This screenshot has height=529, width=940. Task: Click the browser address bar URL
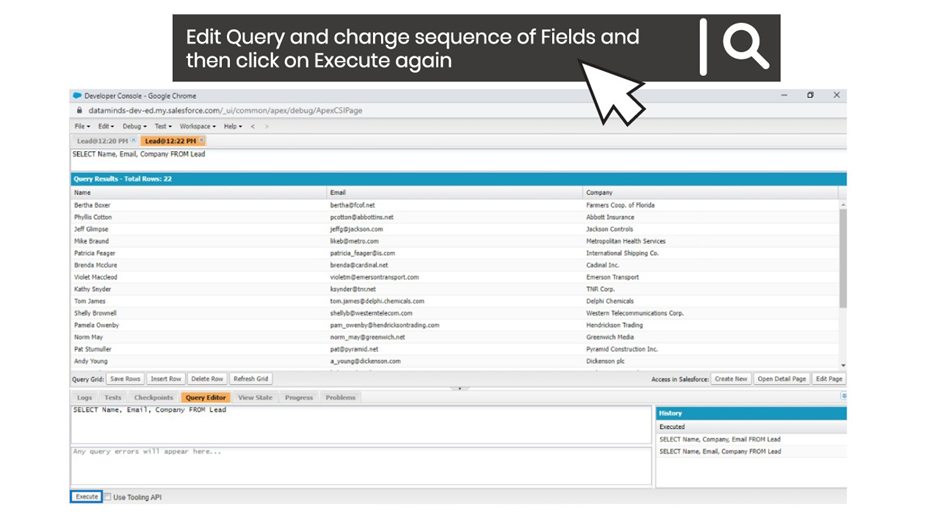click(225, 110)
